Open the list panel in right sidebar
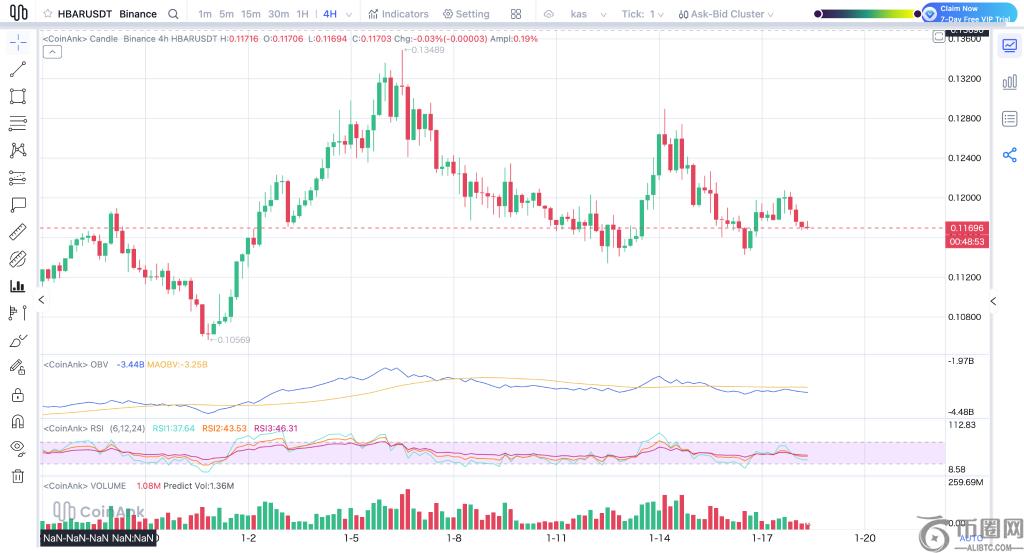 (x=1009, y=119)
